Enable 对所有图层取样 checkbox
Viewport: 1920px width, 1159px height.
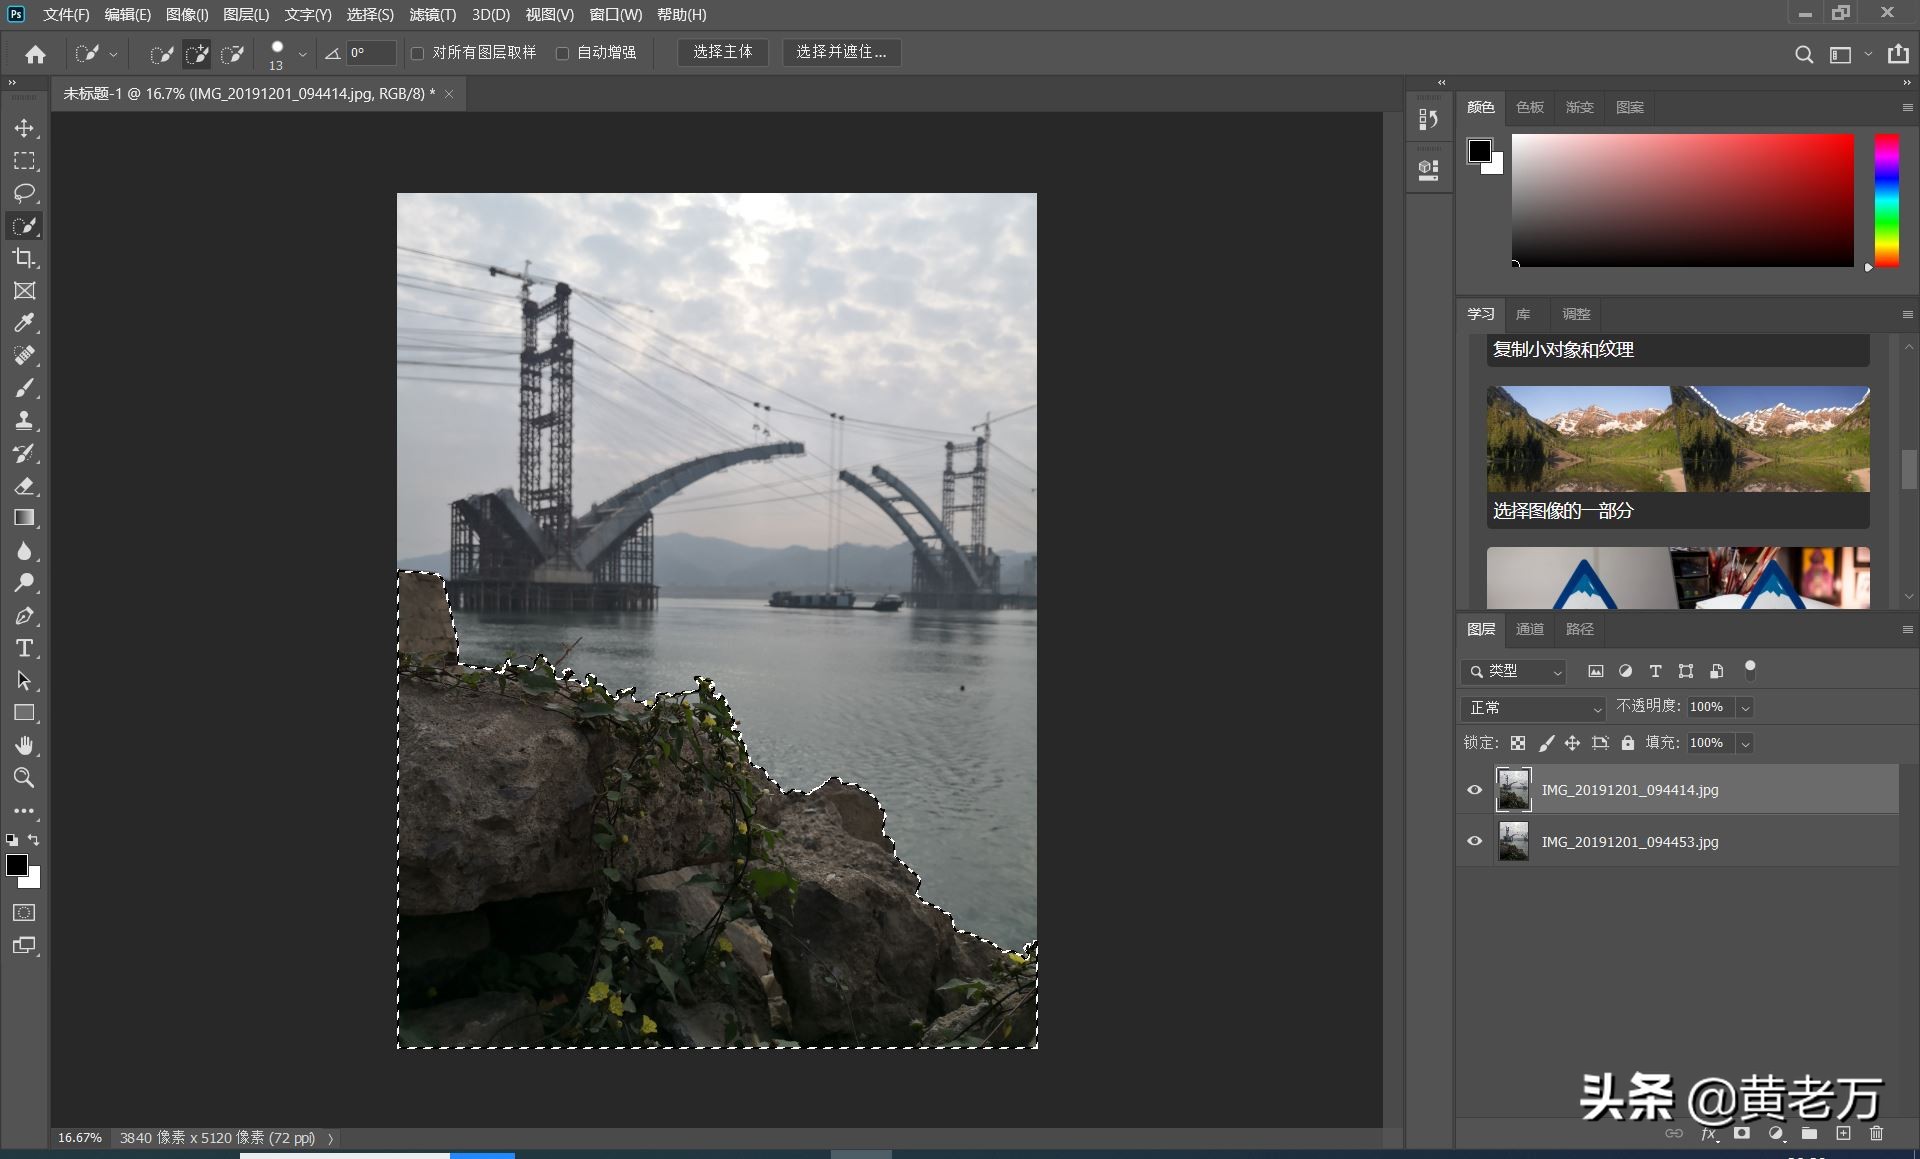[418, 53]
